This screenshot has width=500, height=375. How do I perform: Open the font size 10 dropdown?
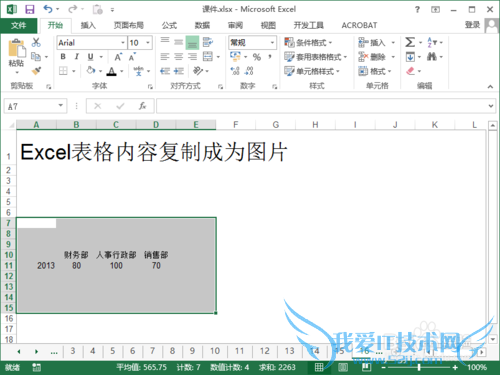point(148,43)
